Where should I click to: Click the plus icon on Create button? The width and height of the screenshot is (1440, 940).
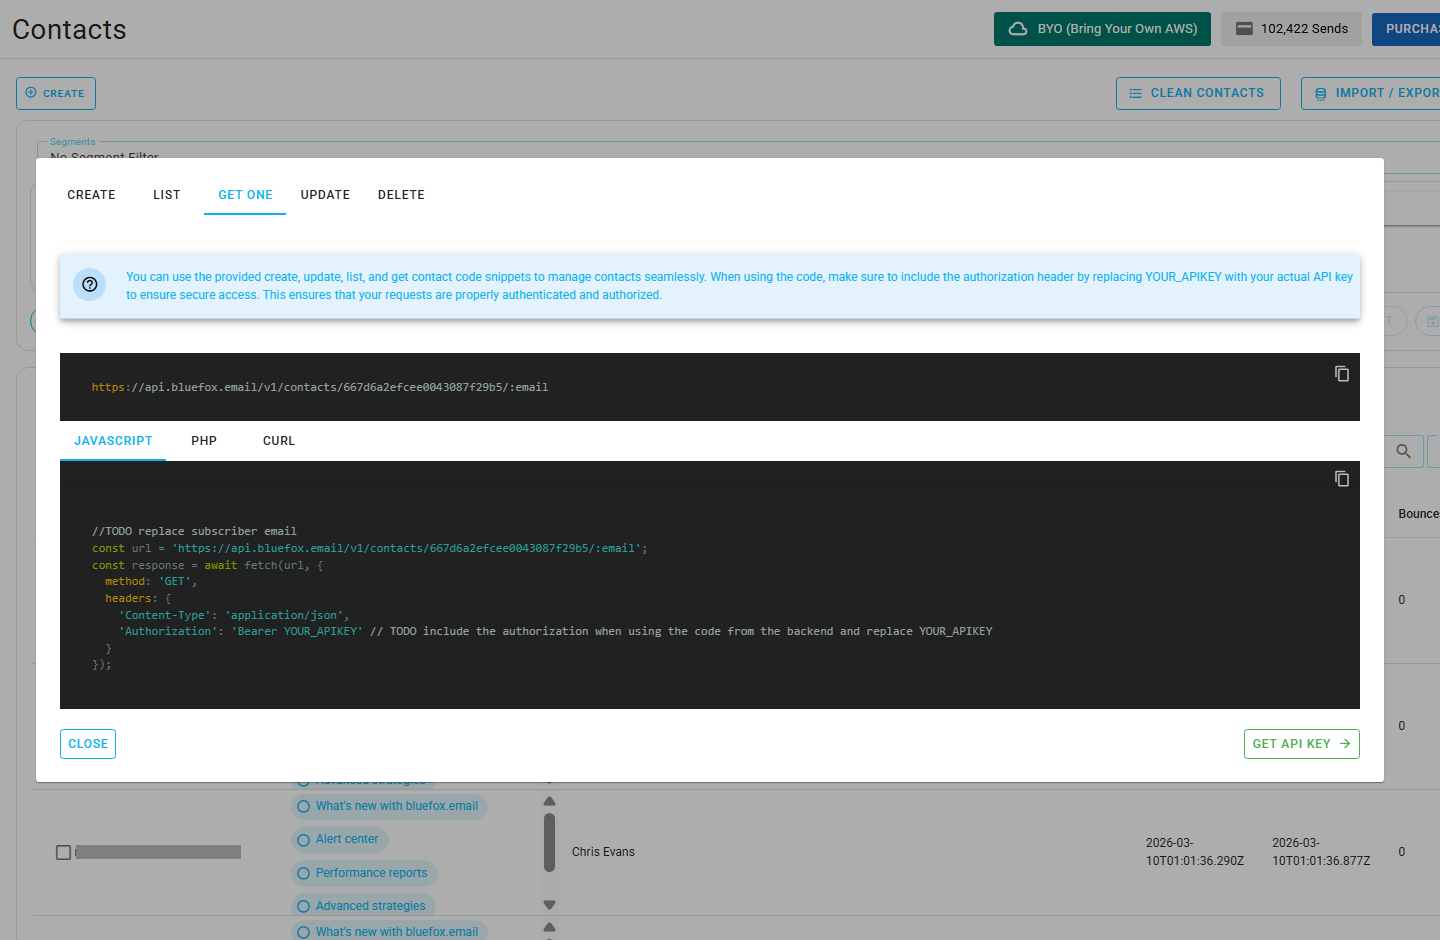[x=32, y=93]
